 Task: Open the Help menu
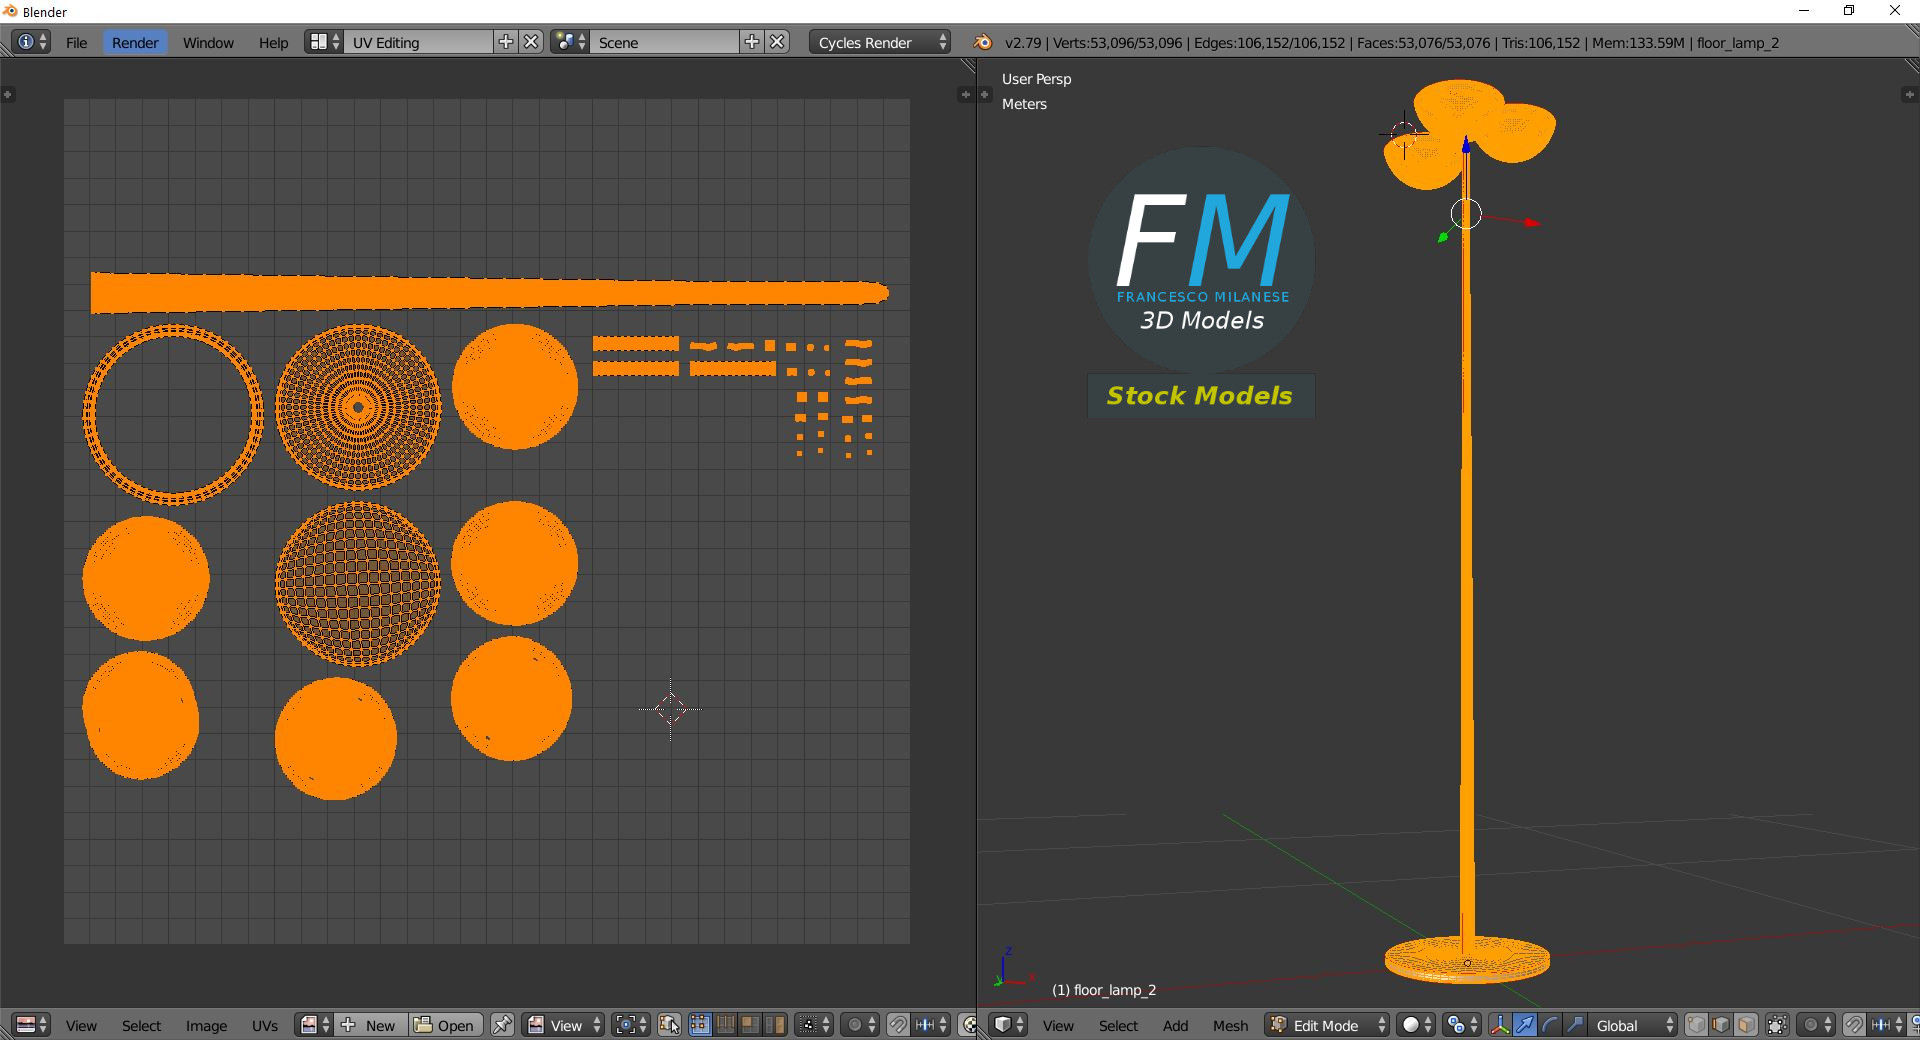(273, 42)
